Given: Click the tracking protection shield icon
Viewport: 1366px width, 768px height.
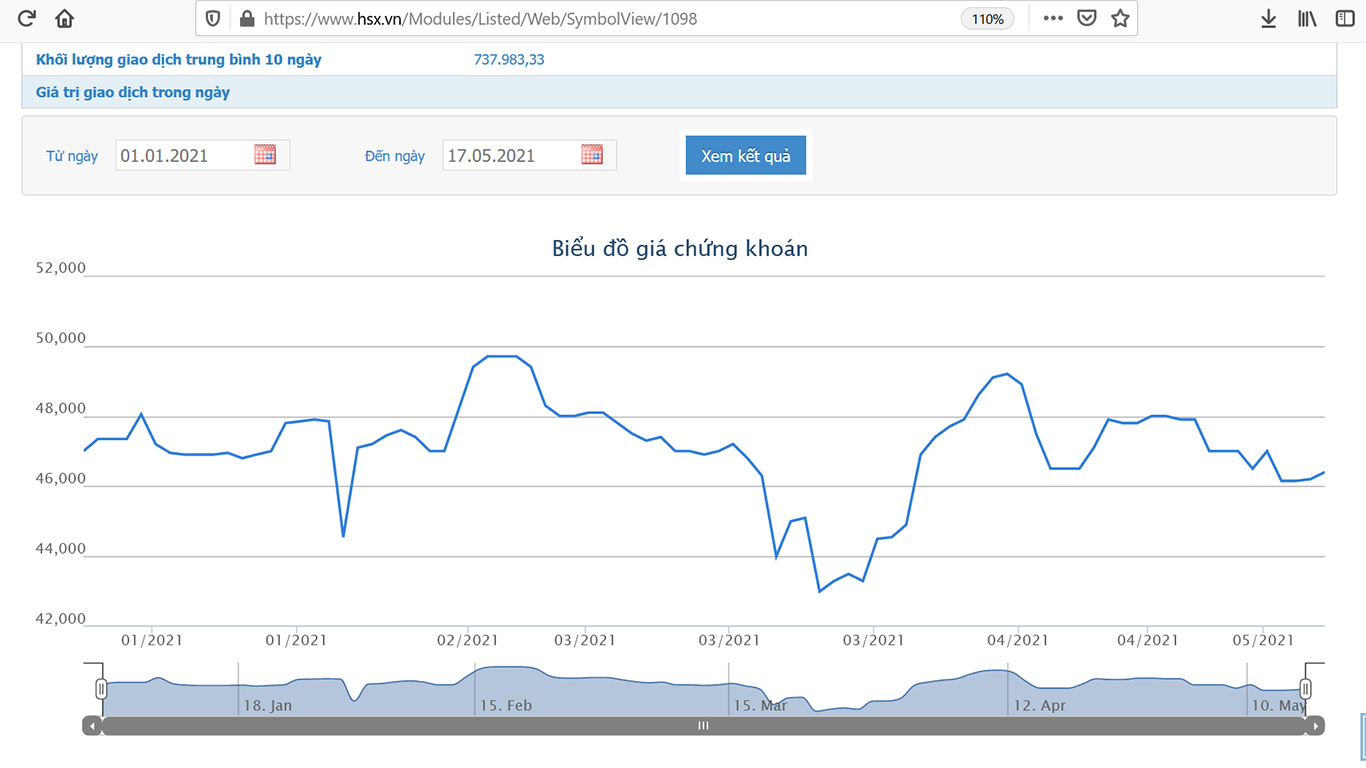Looking at the screenshot, I should coord(213,18).
